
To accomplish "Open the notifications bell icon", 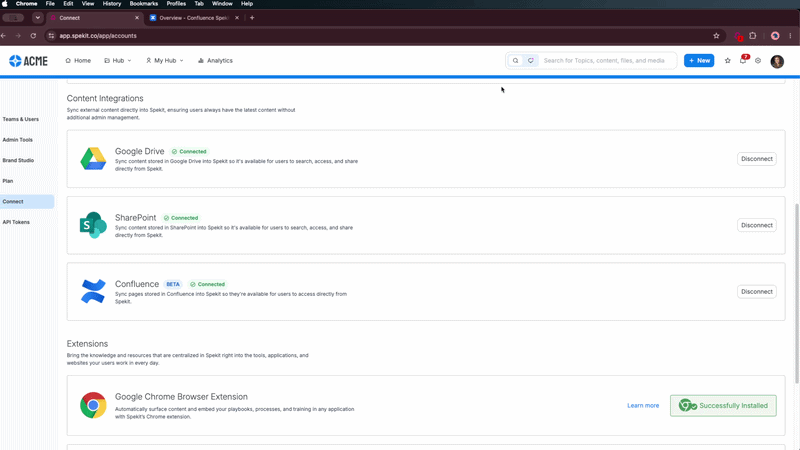I will point(743,60).
